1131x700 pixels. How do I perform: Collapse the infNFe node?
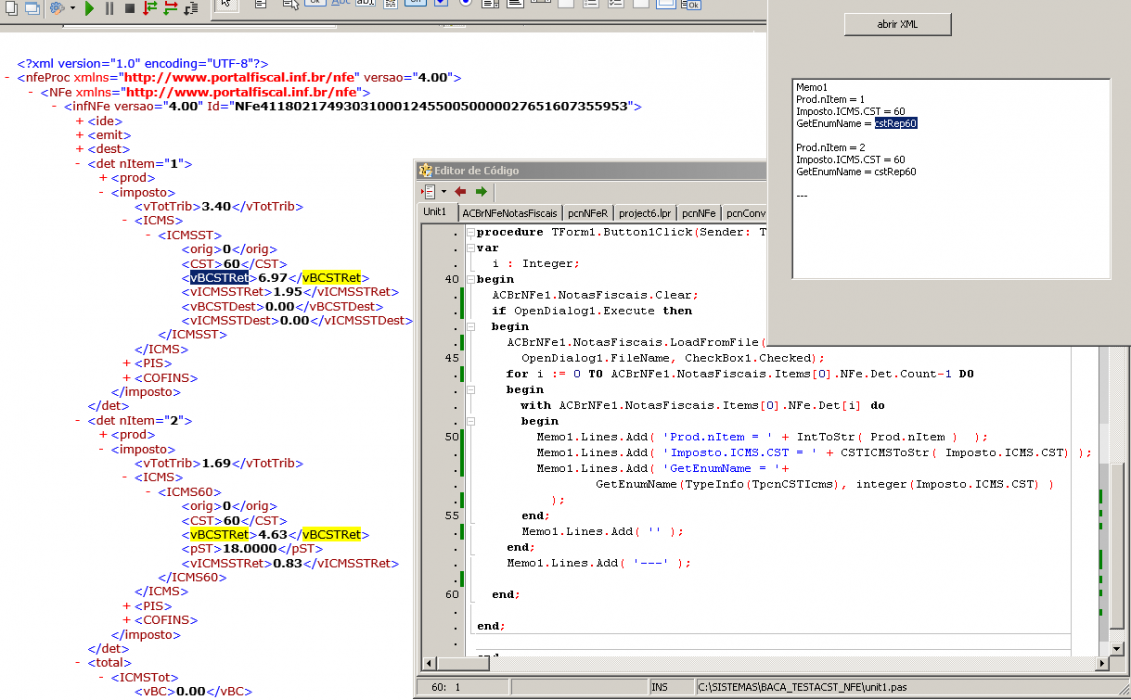coord(54,107)
